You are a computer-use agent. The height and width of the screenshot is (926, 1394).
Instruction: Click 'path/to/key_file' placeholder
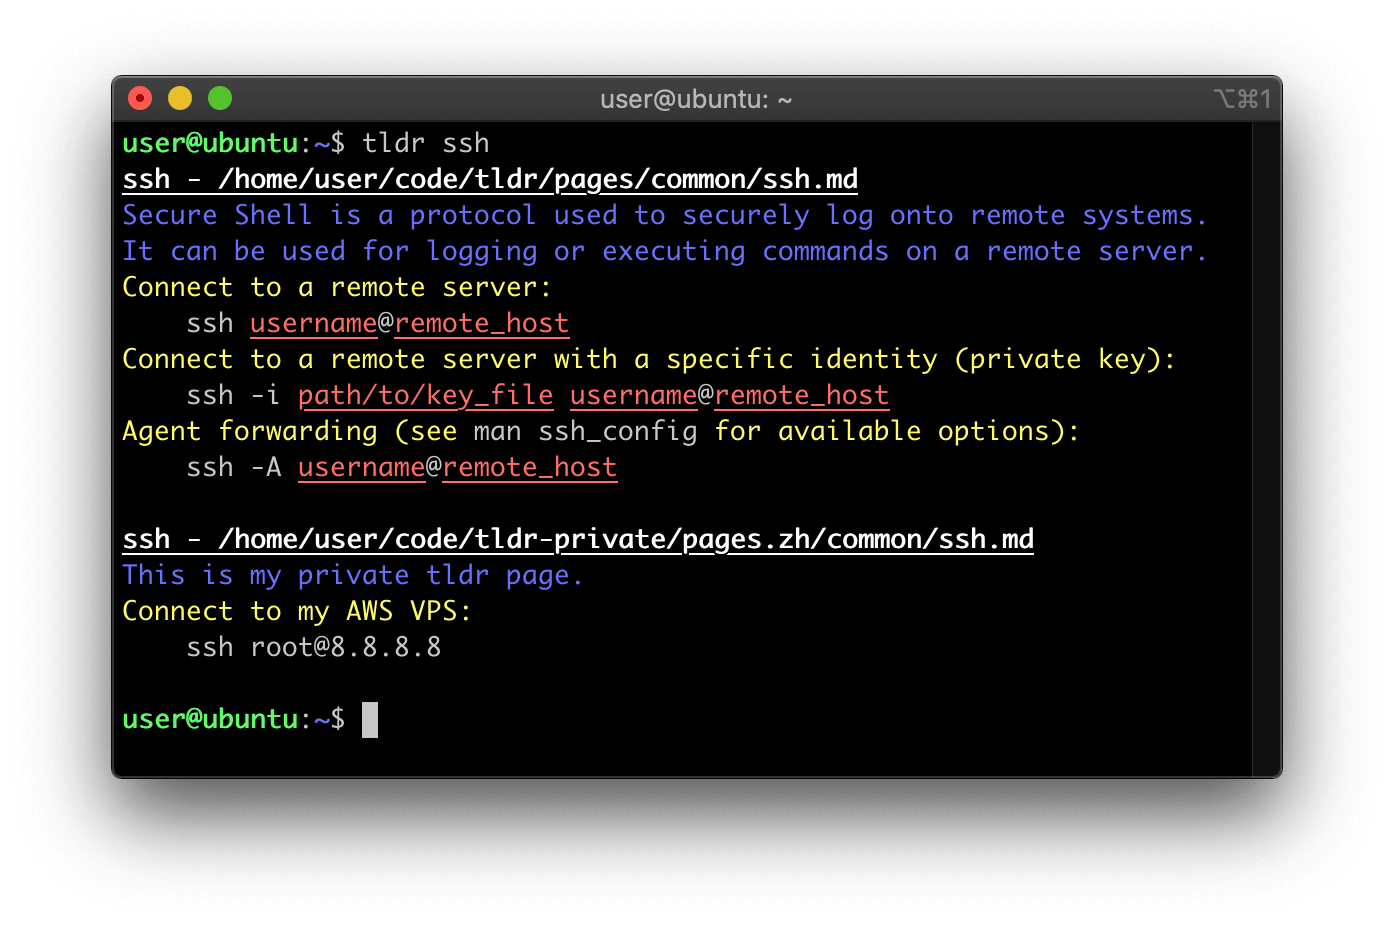point(426,396)
